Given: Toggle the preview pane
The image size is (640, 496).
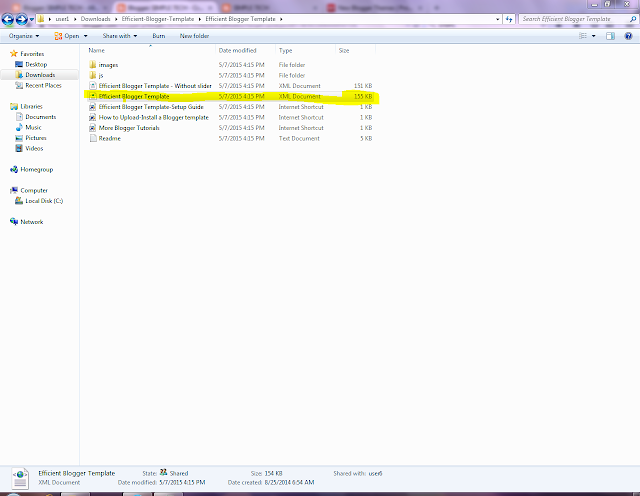Looking at the screenshot, I should pos(610,36).
